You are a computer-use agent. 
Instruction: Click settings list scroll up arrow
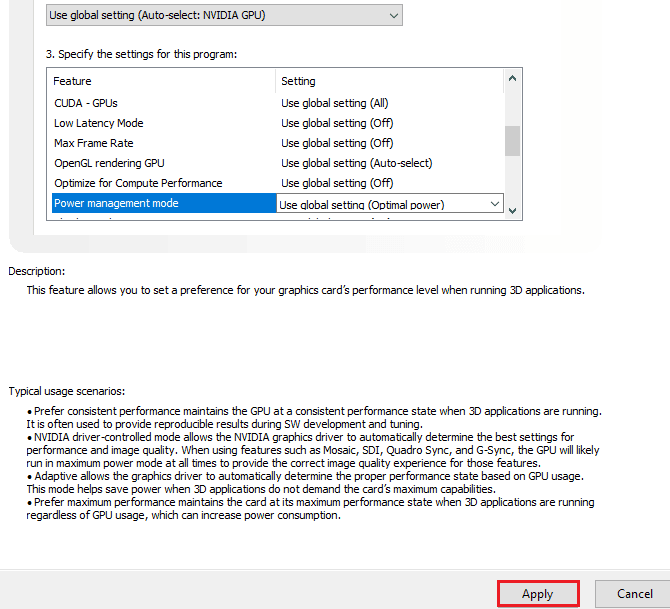512,78
